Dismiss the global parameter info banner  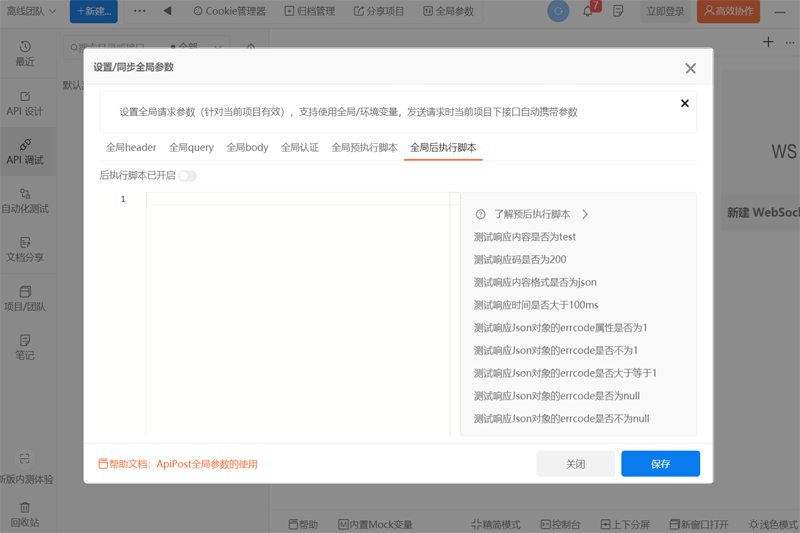tap(685, 103)
